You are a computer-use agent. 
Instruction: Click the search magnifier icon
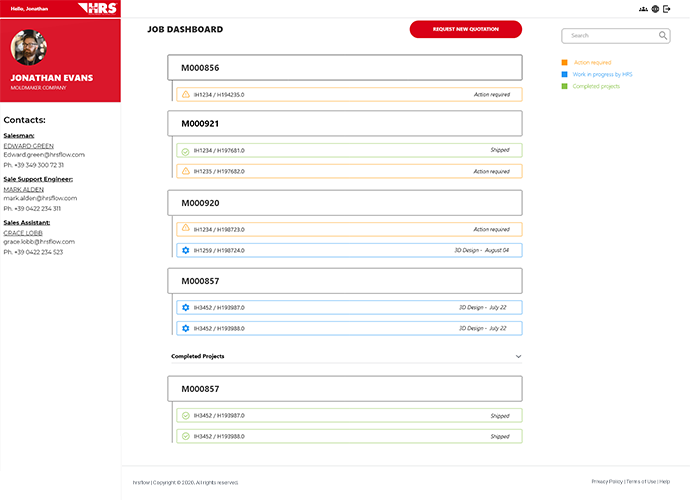[x=663, y=36]
